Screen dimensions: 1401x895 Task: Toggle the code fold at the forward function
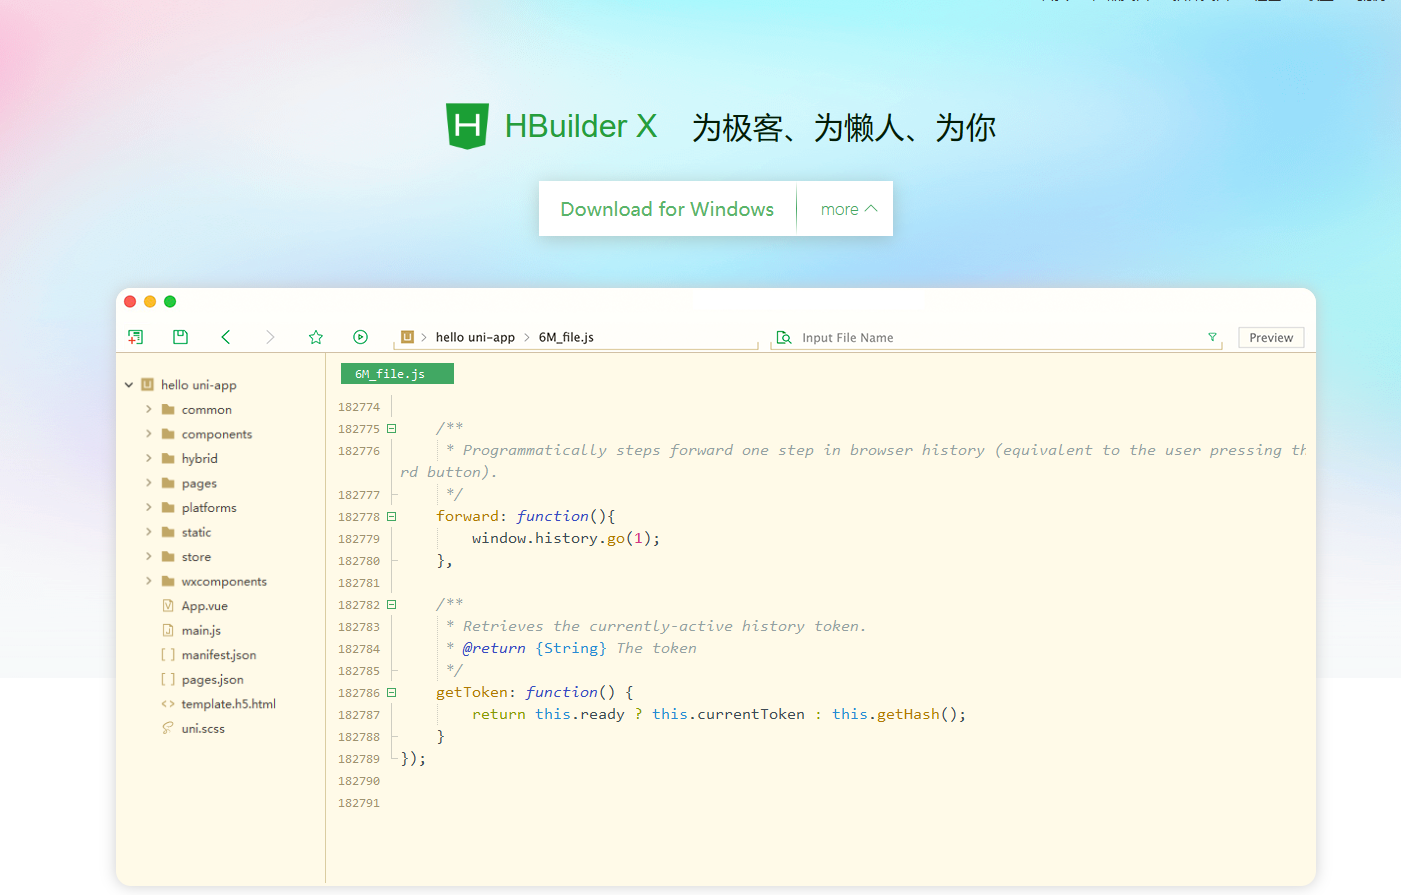391,515
